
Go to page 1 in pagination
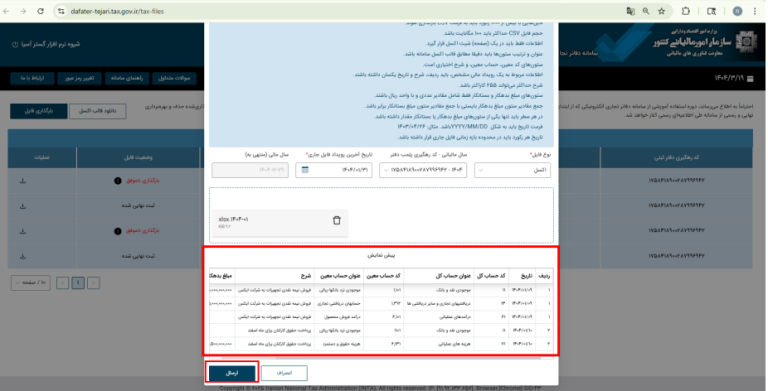(x=78, y=283)
